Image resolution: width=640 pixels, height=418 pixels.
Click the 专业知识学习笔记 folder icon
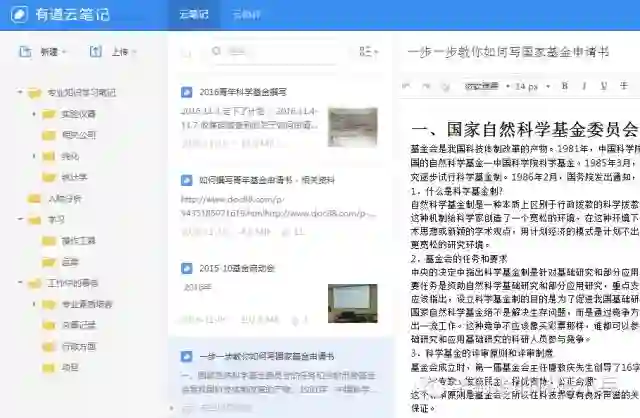[35, 93]
